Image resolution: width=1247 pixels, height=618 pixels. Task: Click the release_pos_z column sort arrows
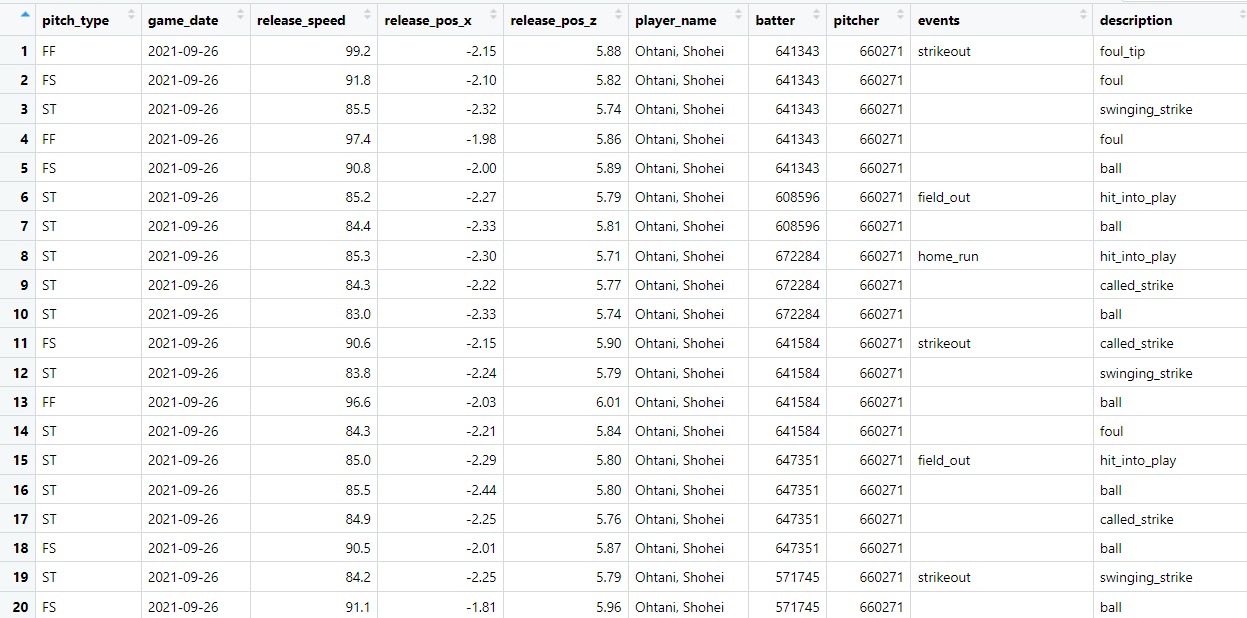[618, 16]
